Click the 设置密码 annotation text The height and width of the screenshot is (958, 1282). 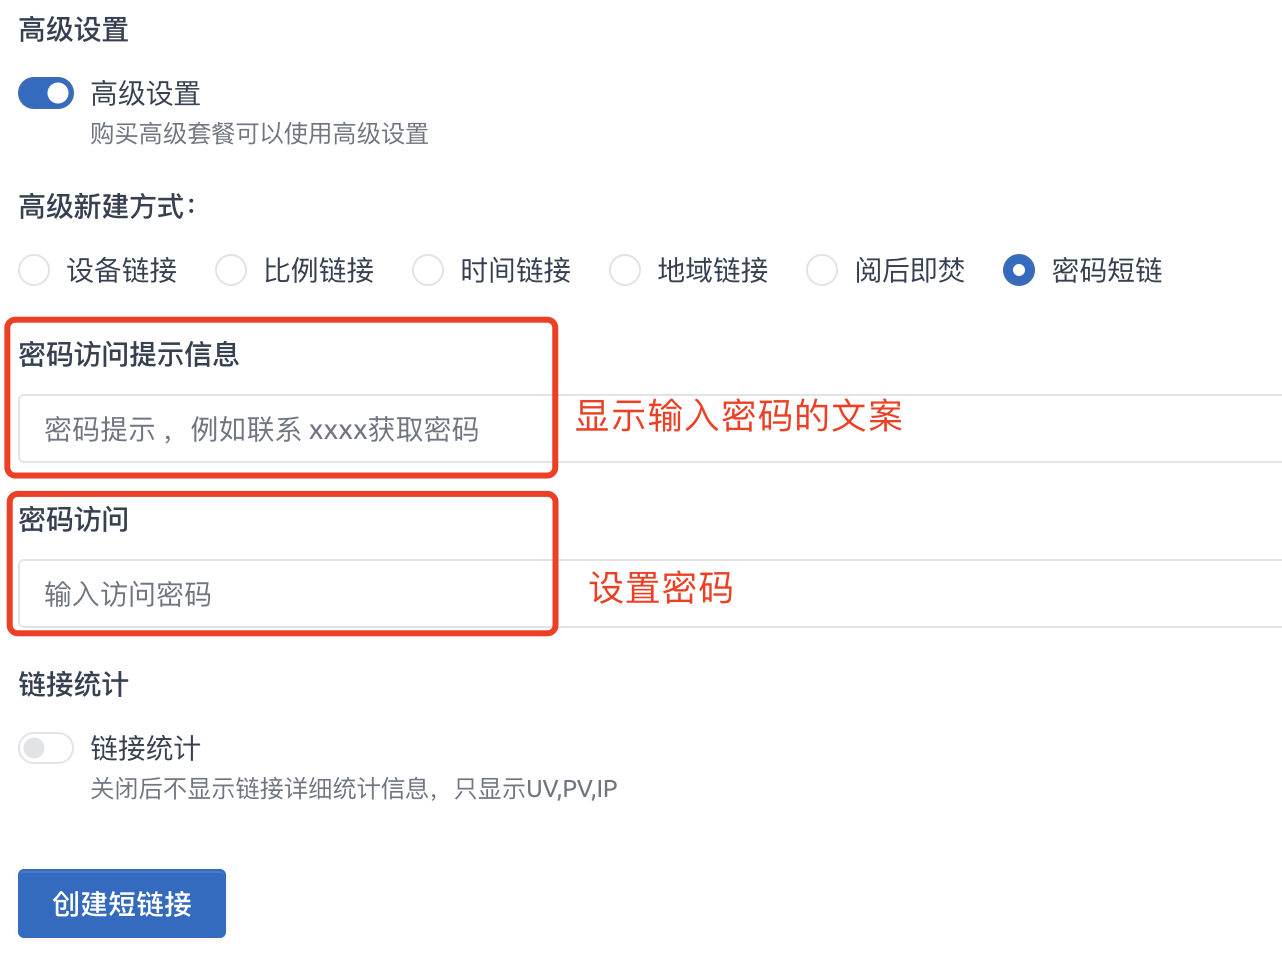point(659,589)
